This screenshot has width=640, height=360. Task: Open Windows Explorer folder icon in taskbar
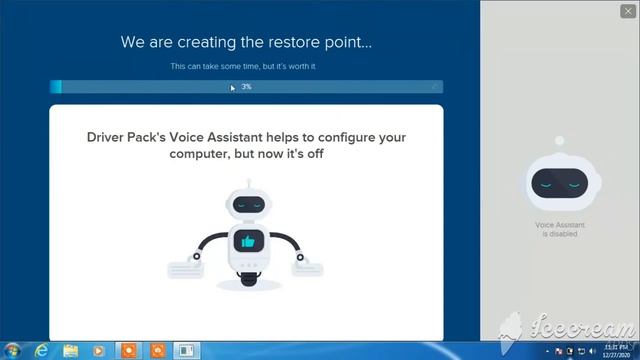70,351
